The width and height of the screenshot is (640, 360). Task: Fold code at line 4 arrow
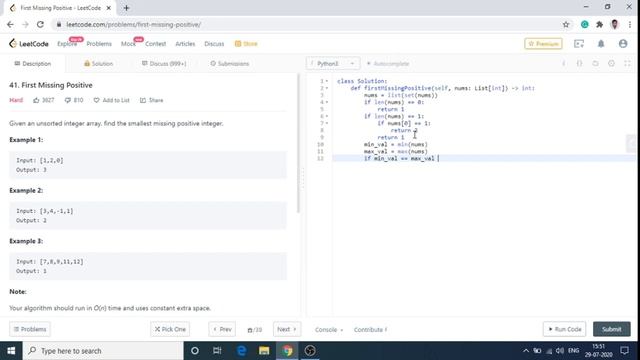point(327,102)
